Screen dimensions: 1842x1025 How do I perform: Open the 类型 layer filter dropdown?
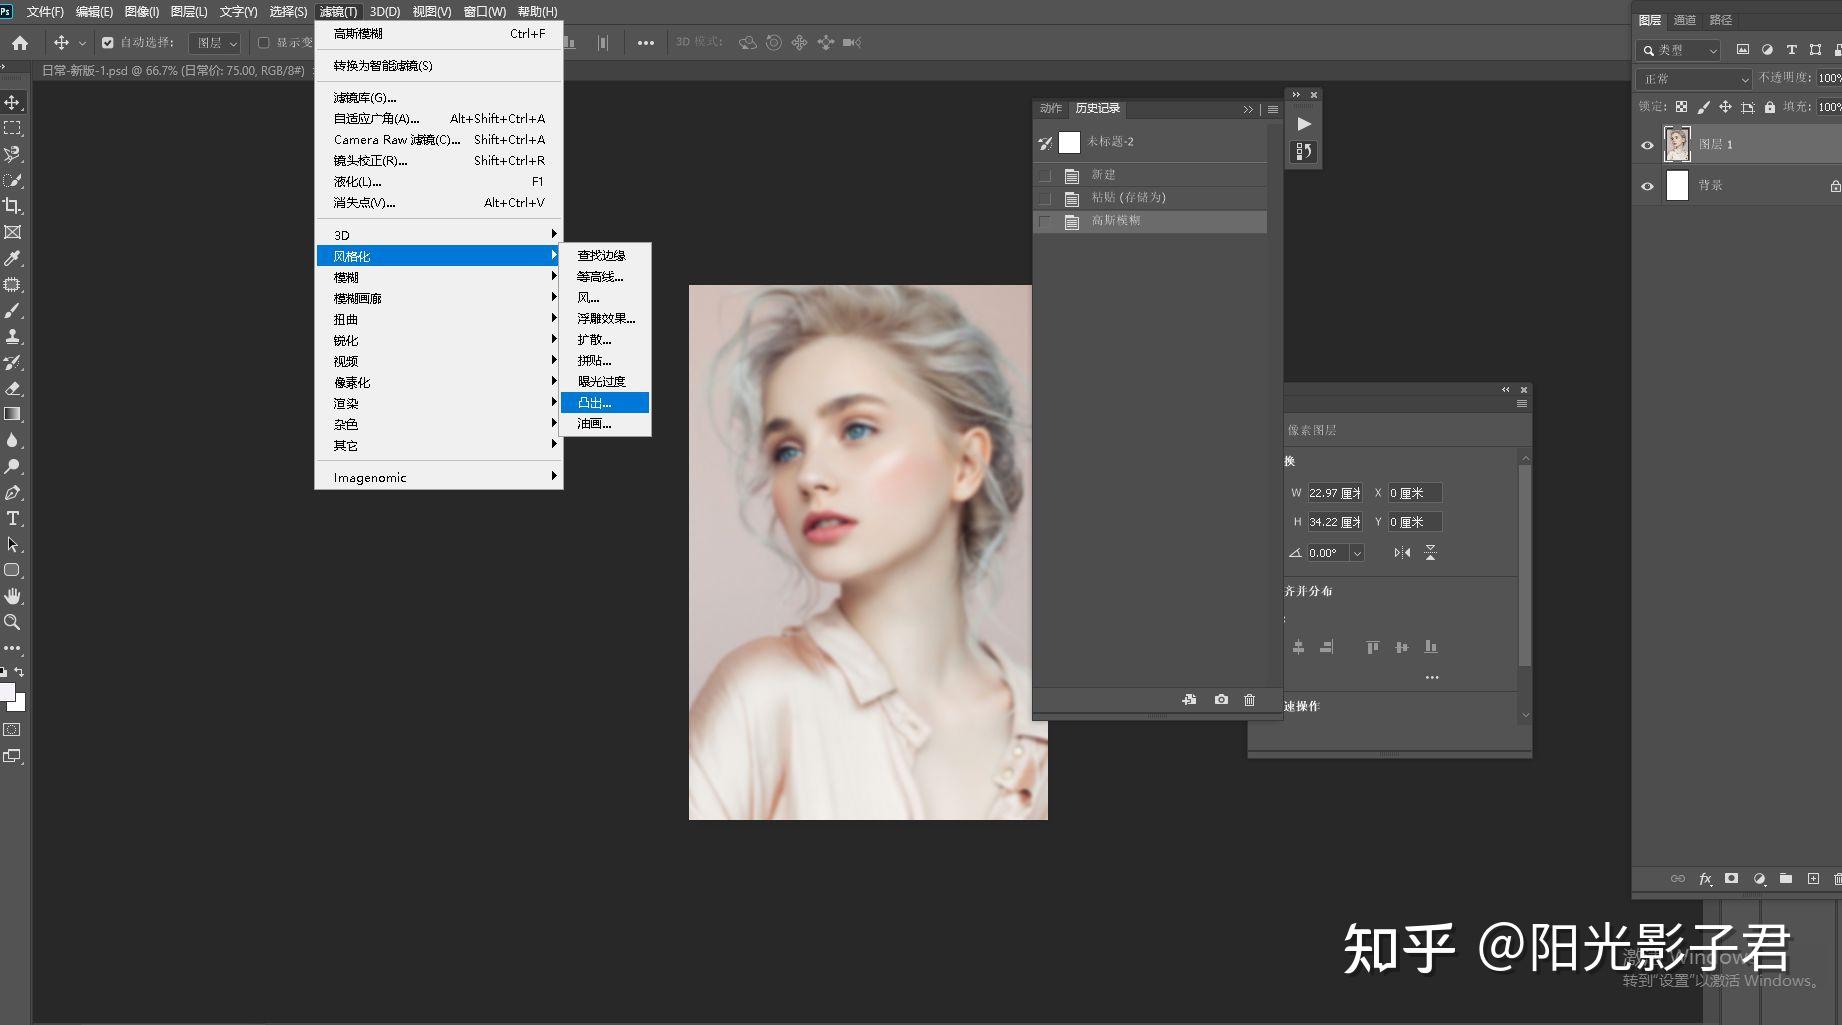tap(1678, 50)
